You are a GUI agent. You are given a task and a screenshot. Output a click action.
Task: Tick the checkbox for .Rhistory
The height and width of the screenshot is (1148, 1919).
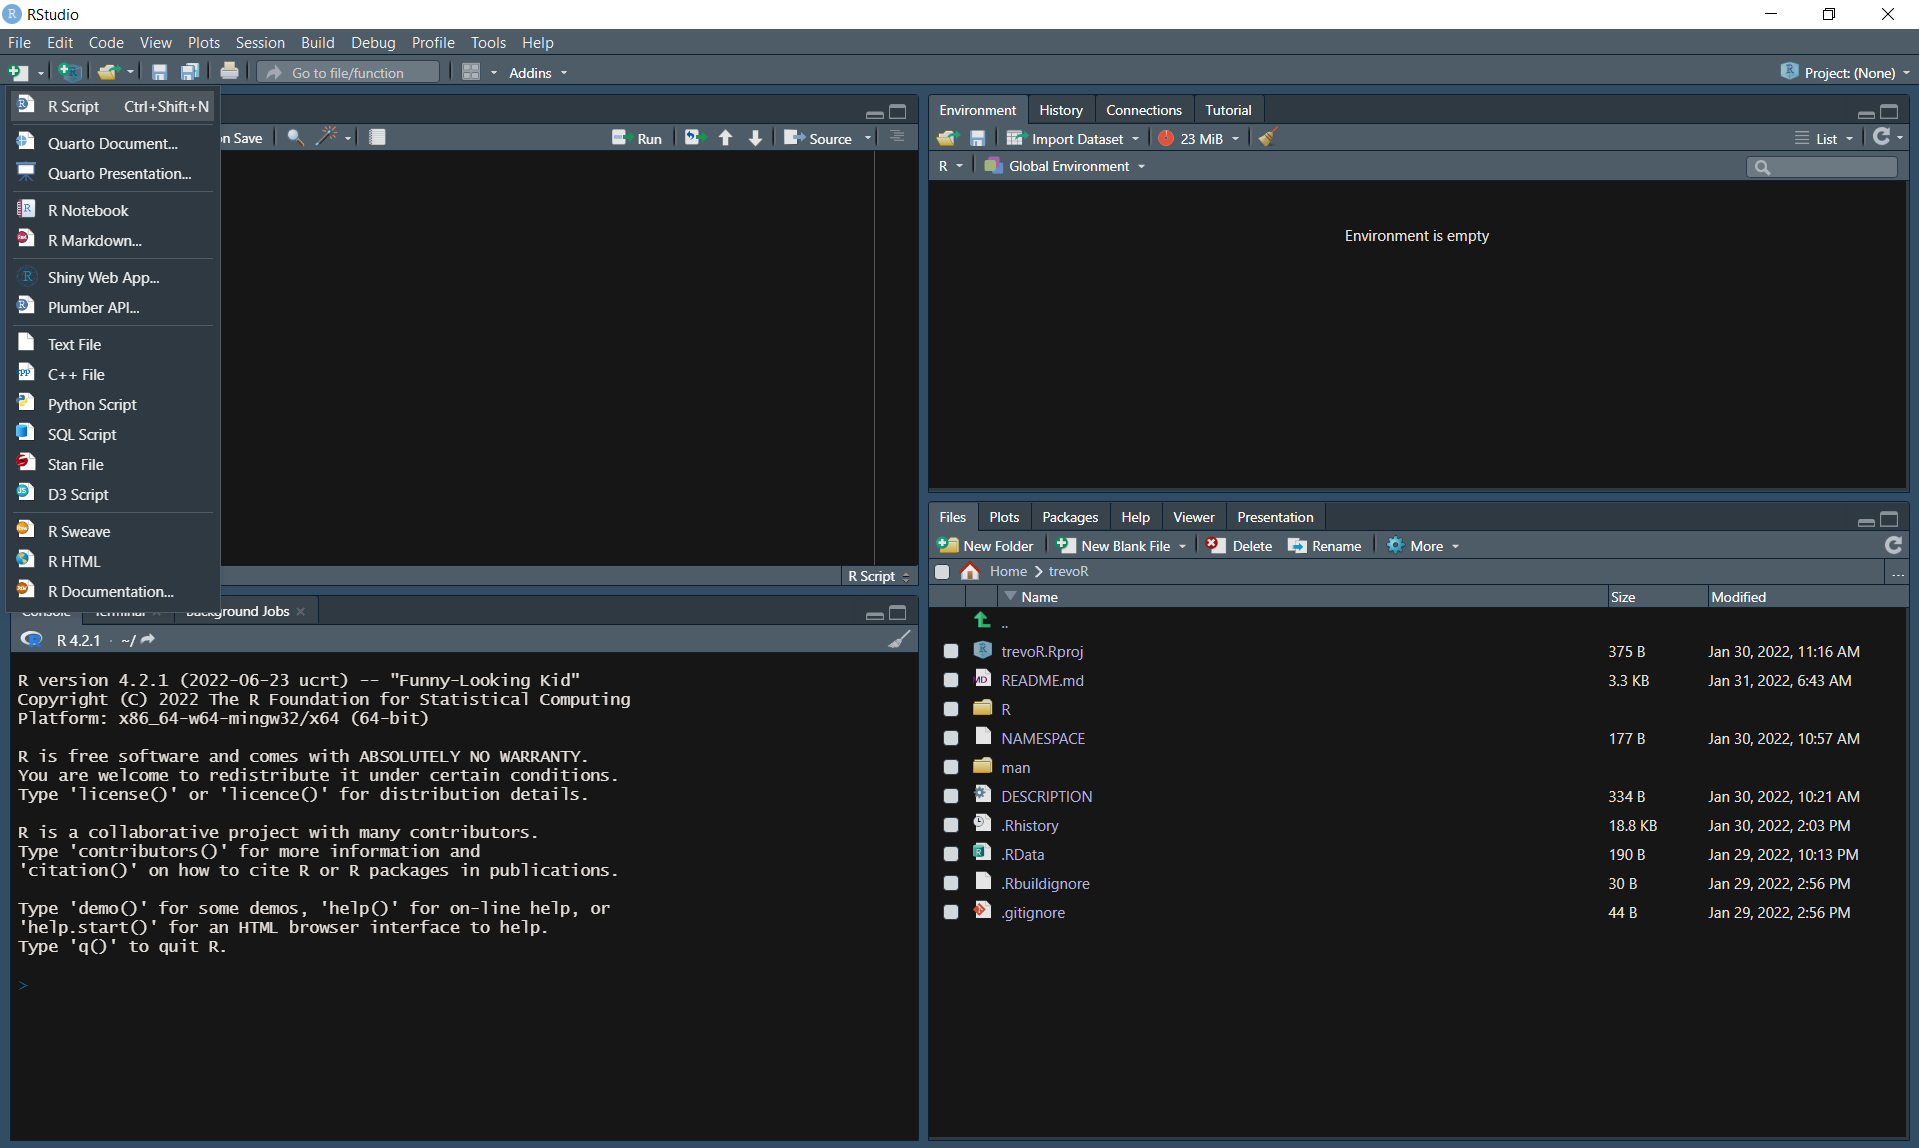pos(951,825)
